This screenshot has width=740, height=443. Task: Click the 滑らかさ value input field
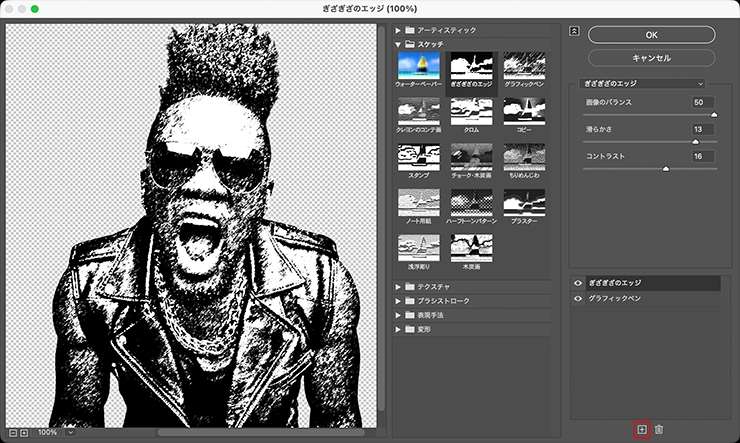[x=703, y=129]
